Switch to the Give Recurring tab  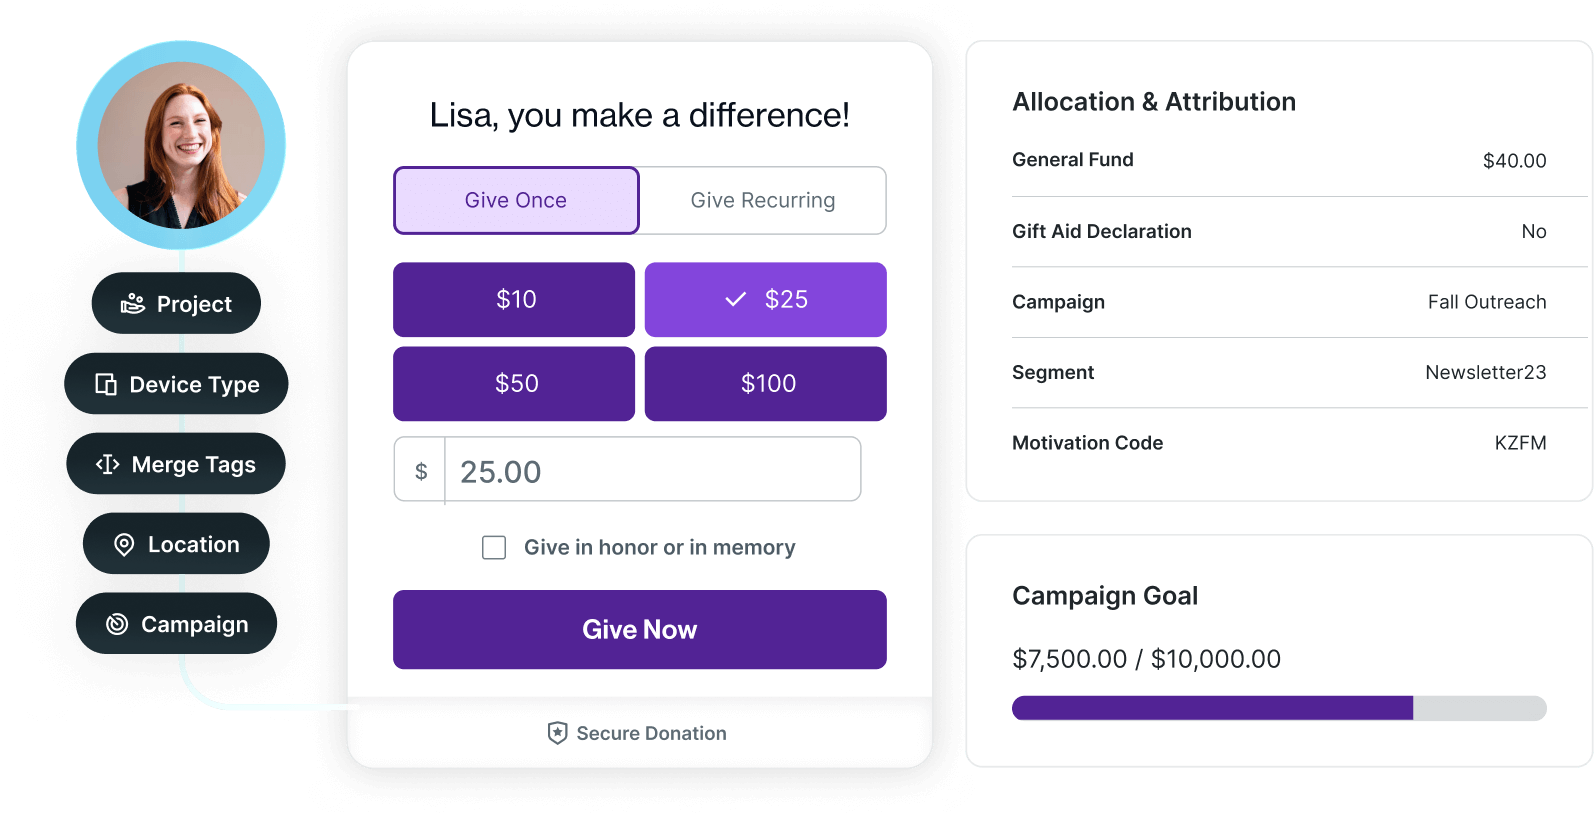pyautogui.click(x=762, y=200)
